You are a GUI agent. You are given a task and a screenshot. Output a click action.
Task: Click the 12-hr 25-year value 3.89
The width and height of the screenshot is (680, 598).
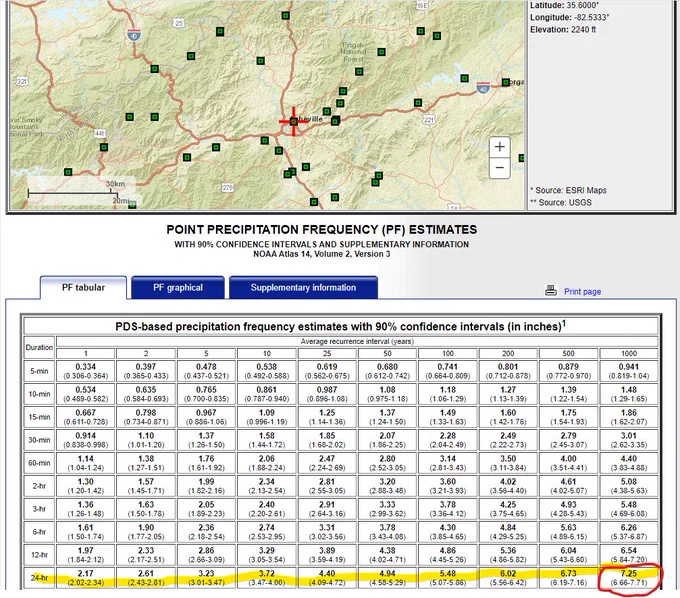(x=327, y=550)
